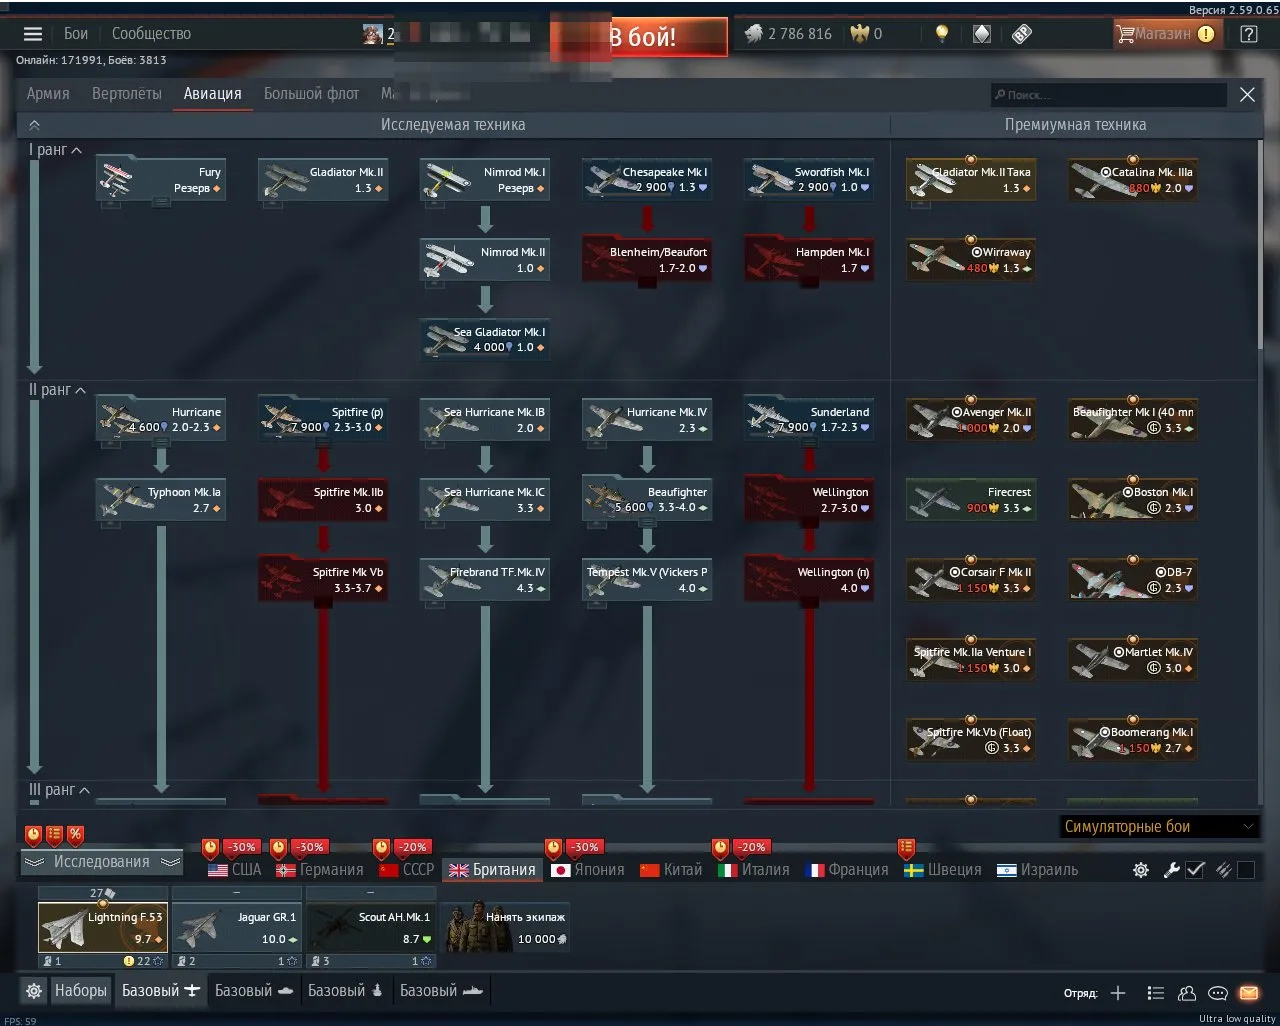Open the Сообщество menu
Screen dimensions: 1280x1026
pos(151,34)
